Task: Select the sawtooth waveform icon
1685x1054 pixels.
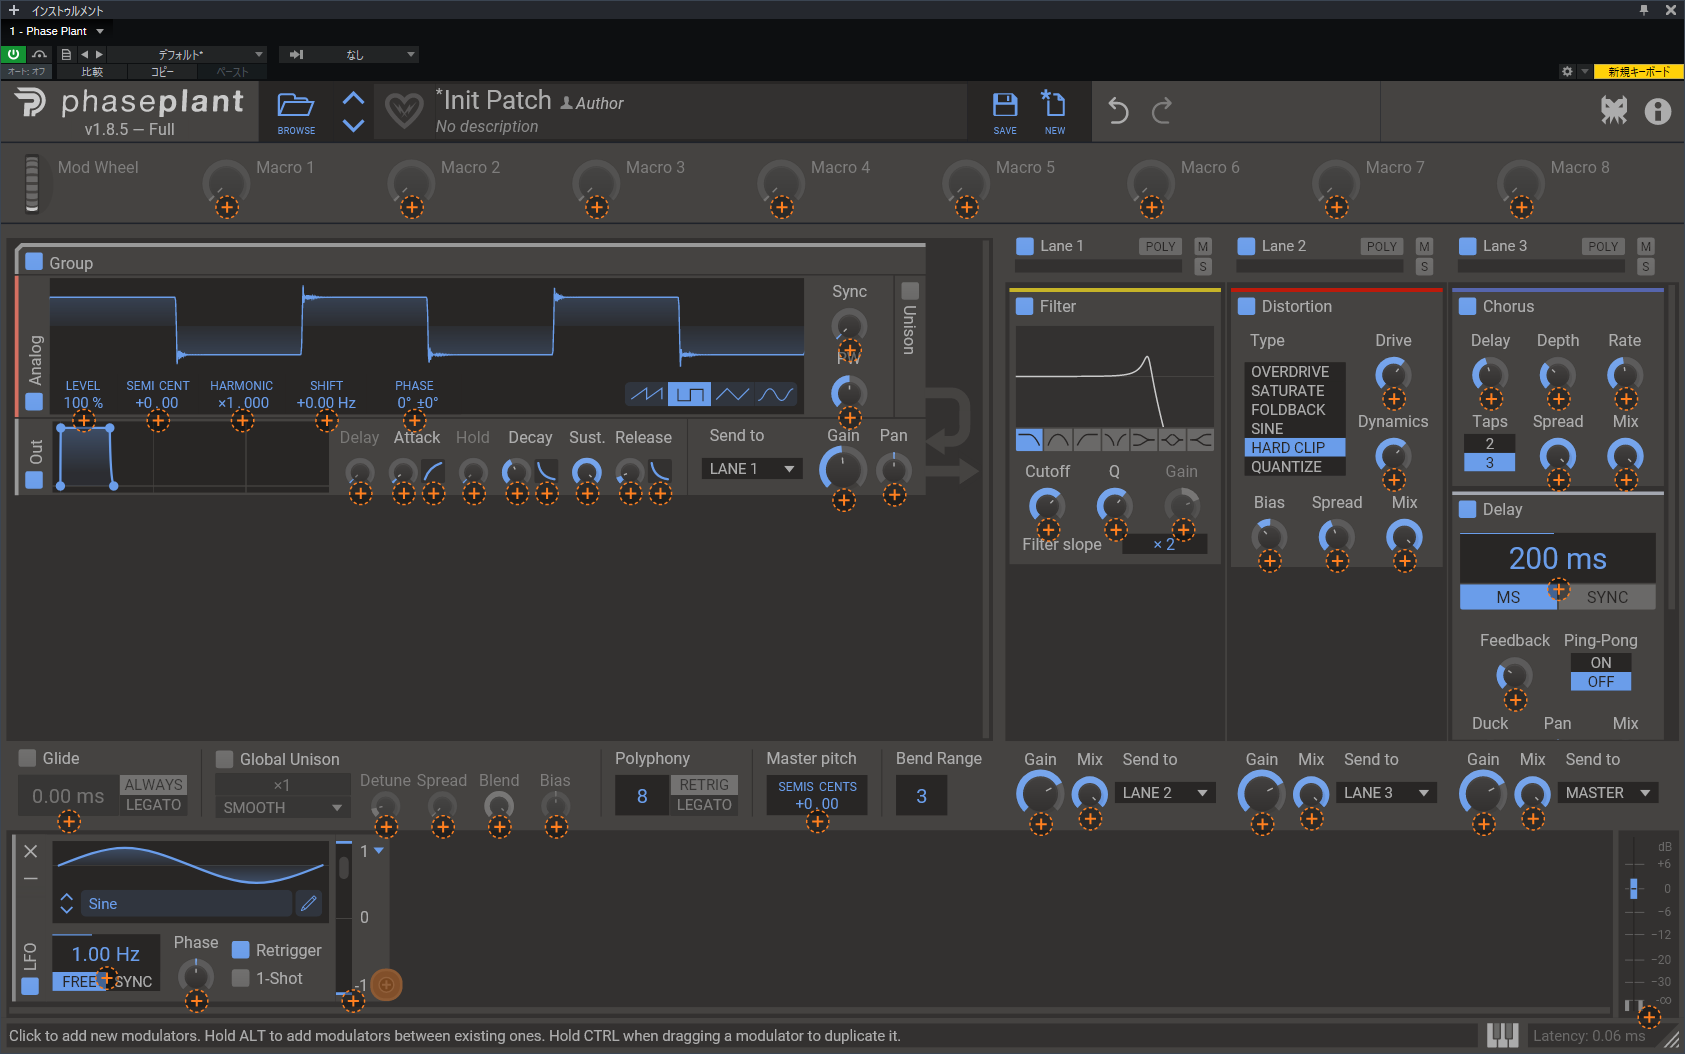Action: (646, 394)
